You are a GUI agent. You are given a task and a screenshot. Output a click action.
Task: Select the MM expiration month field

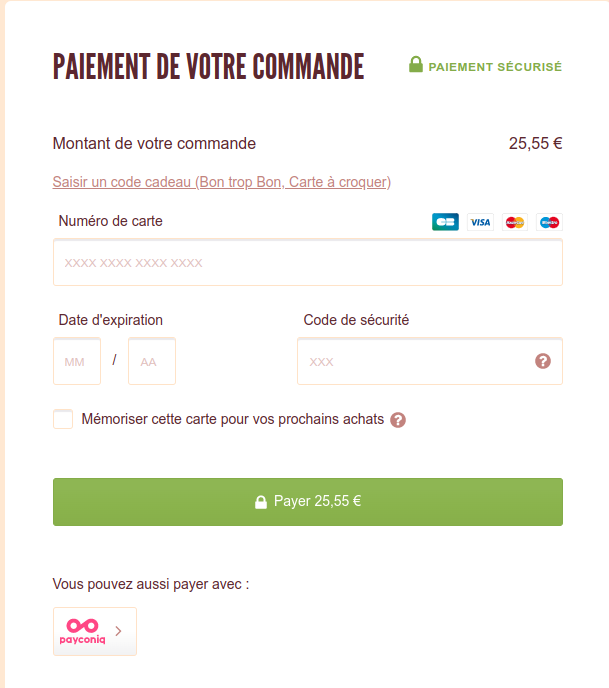77,361
